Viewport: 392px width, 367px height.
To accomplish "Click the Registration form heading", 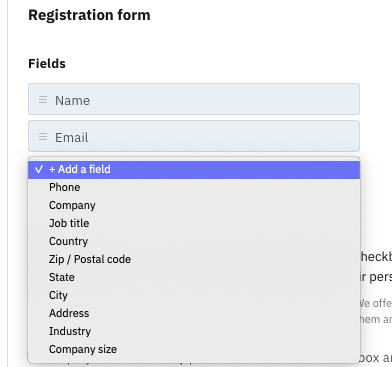I will click(89, 15).
